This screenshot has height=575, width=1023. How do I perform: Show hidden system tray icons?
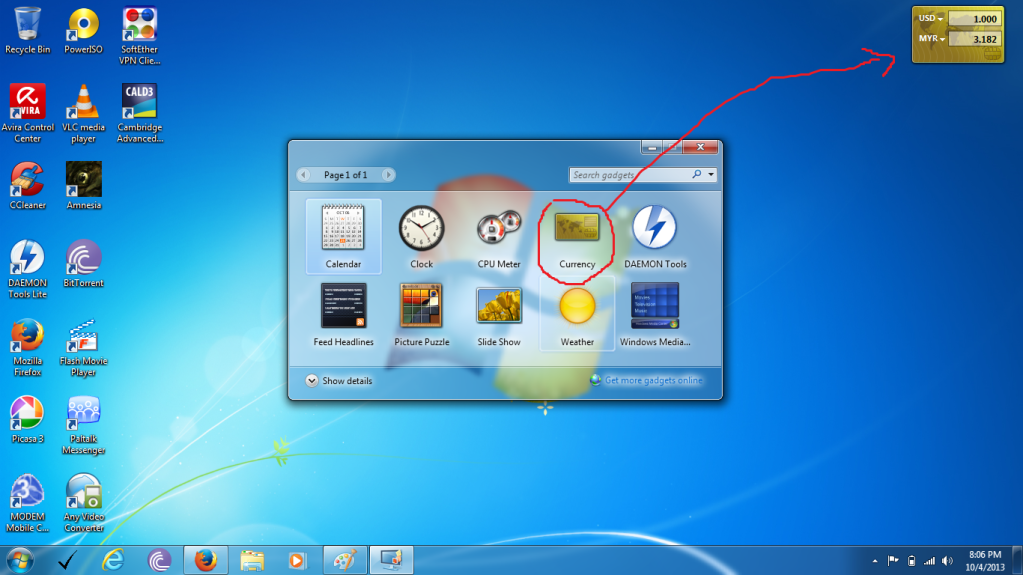[875, 561]
